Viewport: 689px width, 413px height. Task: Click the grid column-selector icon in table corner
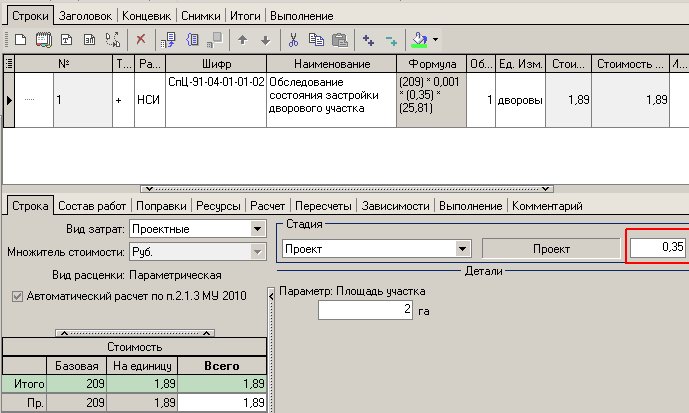coord(9,64)
